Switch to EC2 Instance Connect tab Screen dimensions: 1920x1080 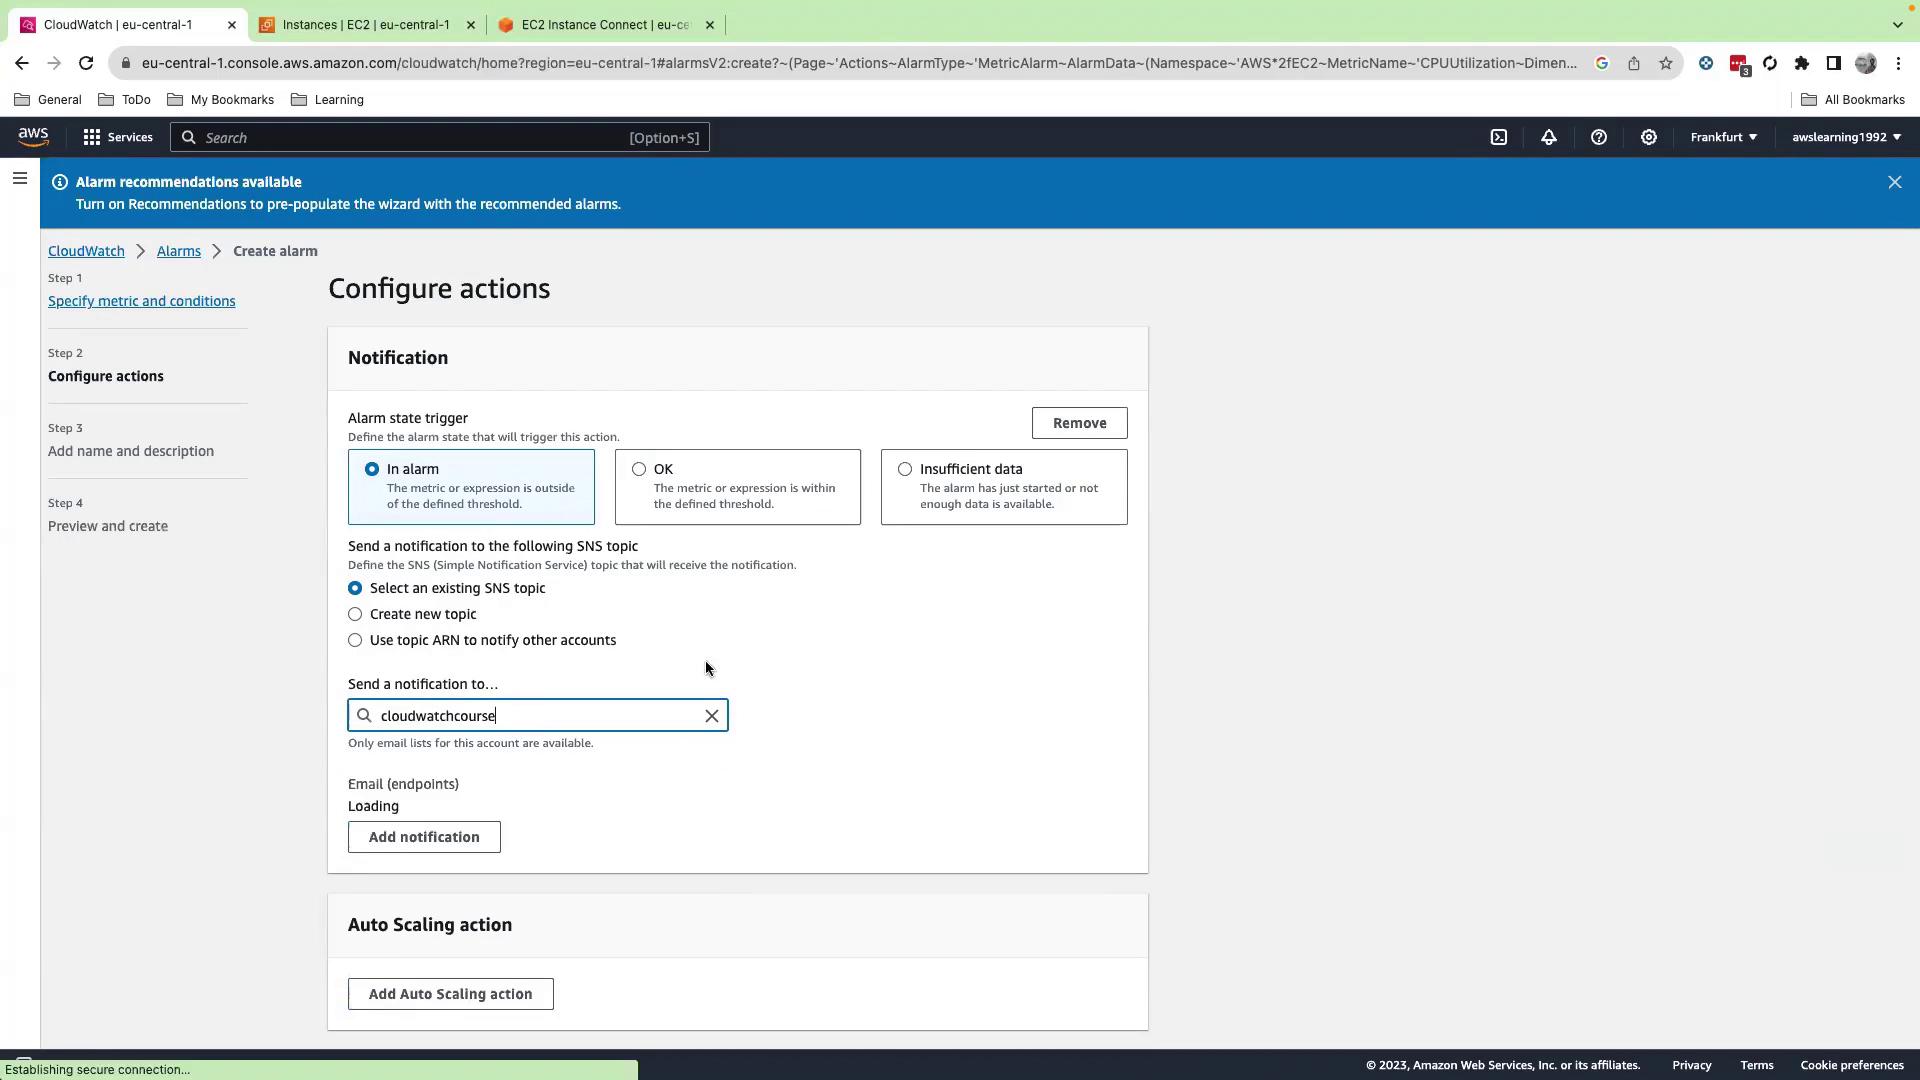[x=604, y=24]
